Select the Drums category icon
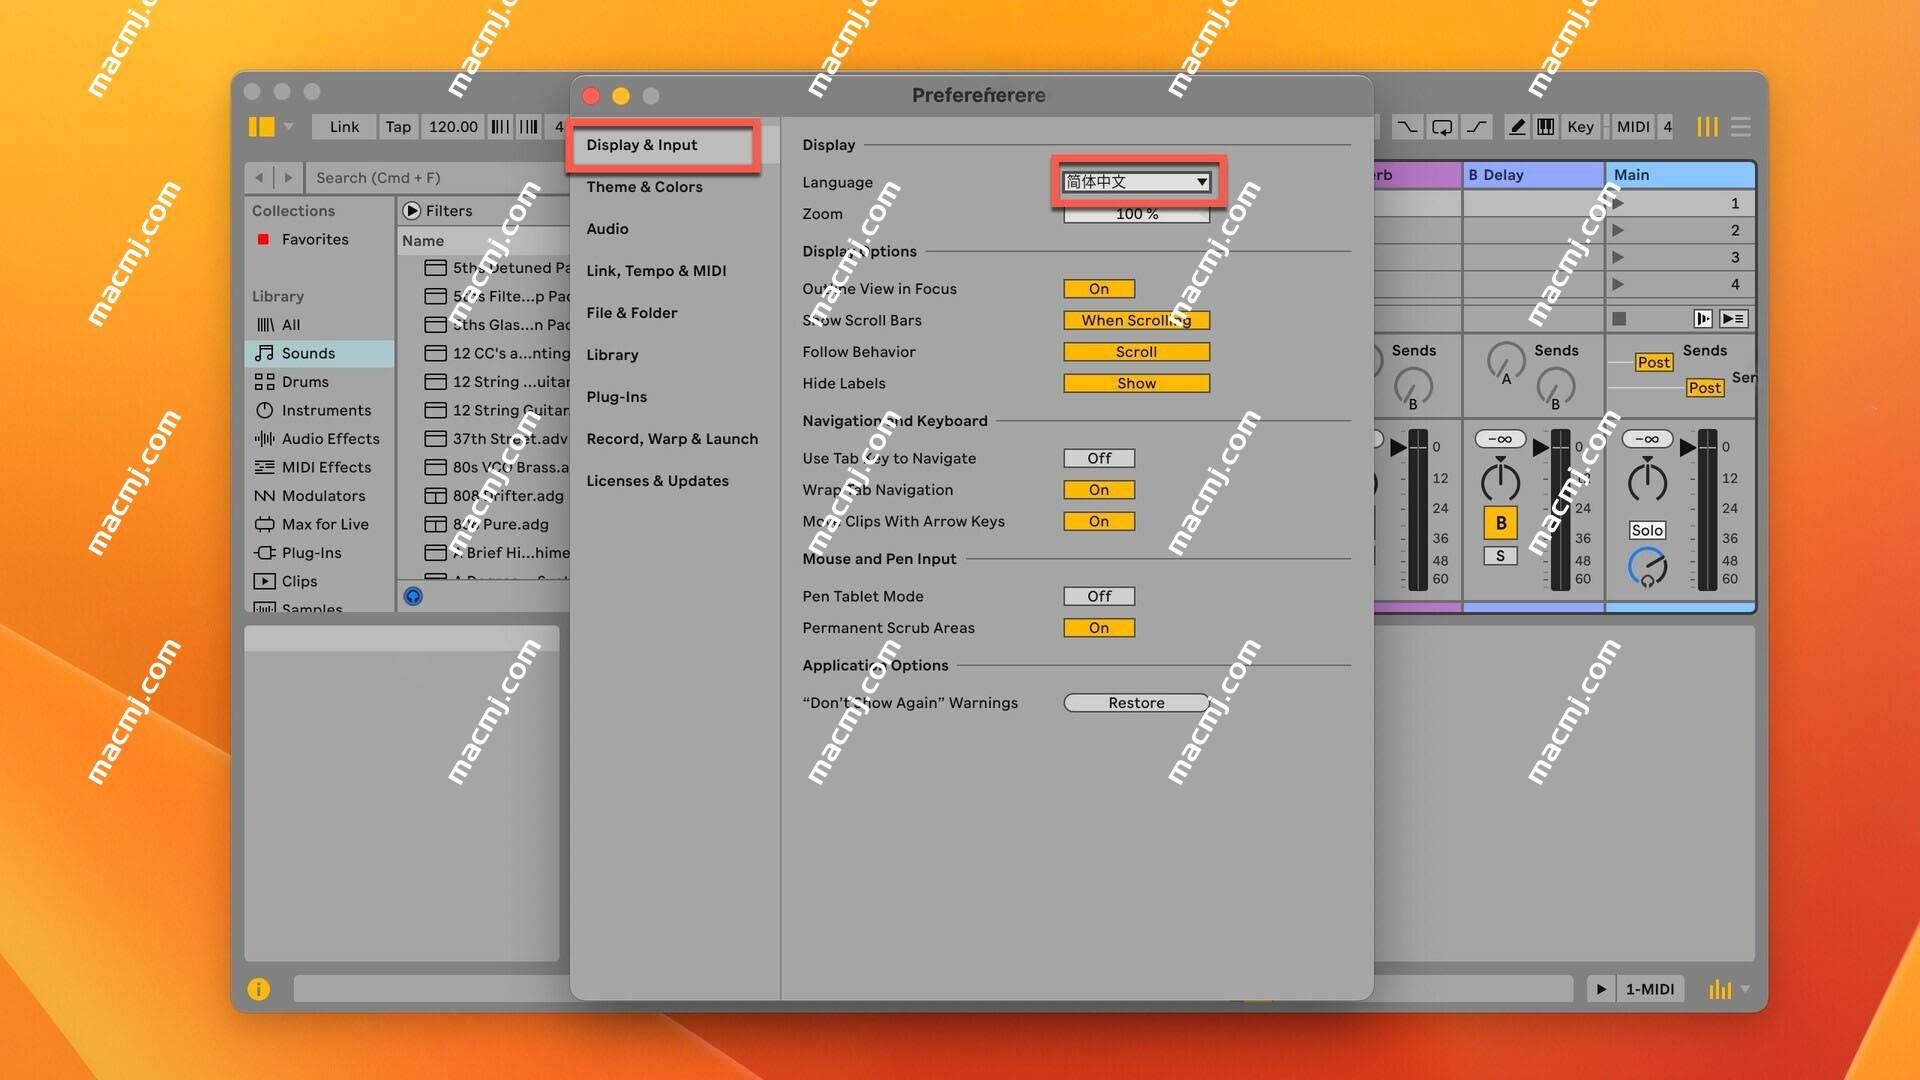 tap(262, 380)
